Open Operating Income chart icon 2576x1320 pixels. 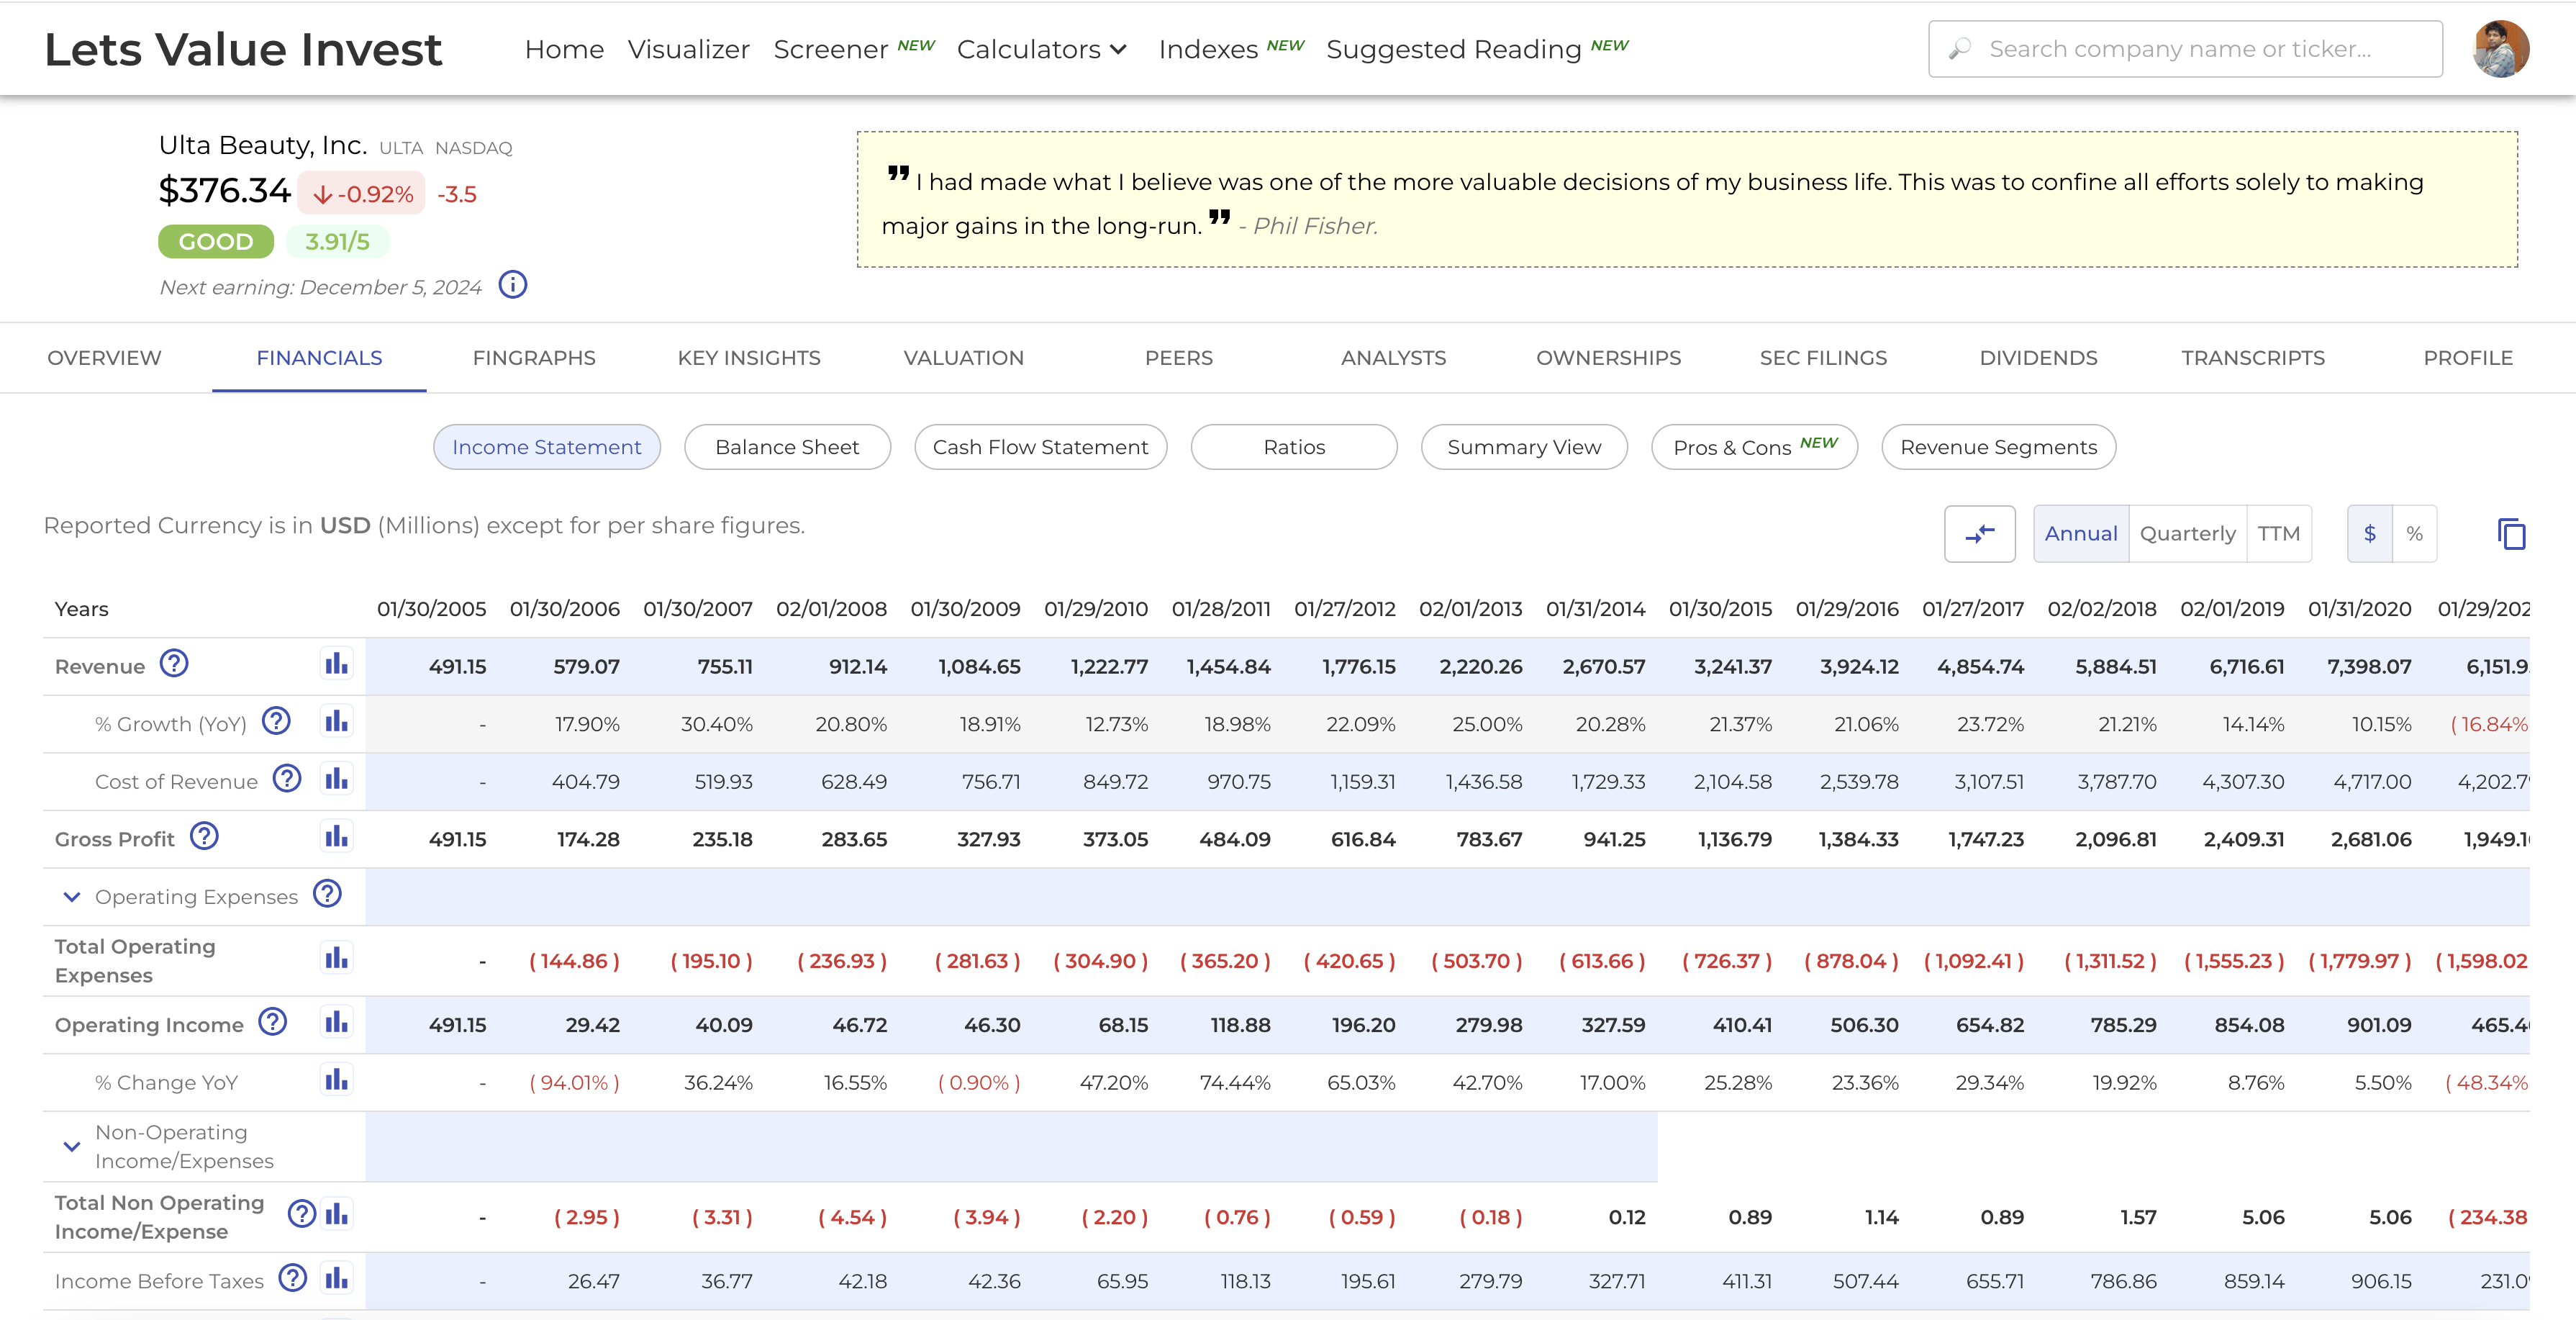336,1022
